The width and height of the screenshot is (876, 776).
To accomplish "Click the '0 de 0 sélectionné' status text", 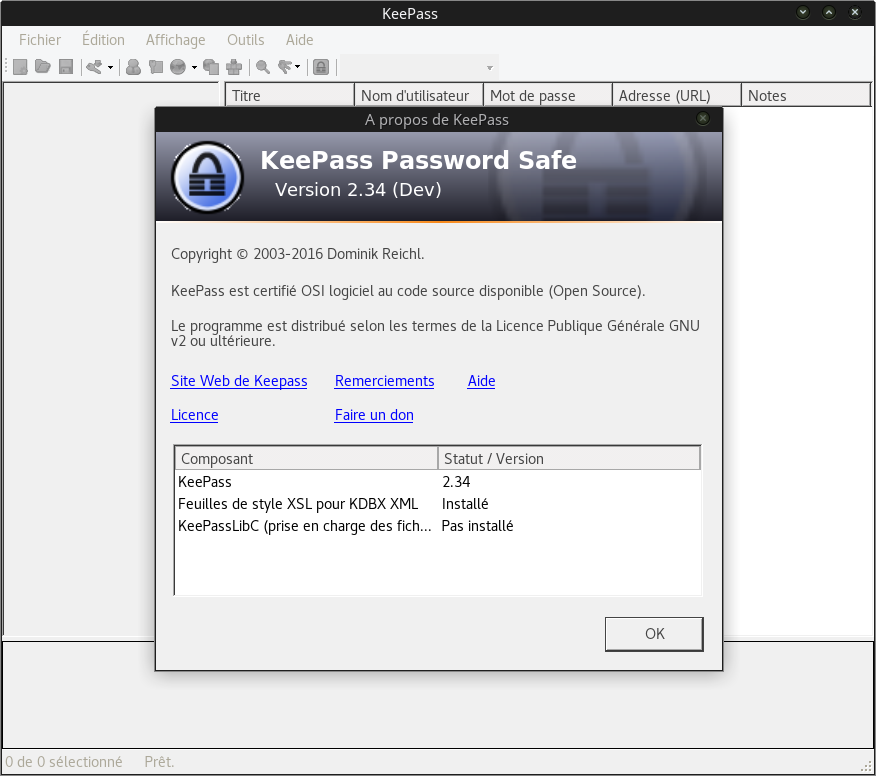I will [64, 762].
